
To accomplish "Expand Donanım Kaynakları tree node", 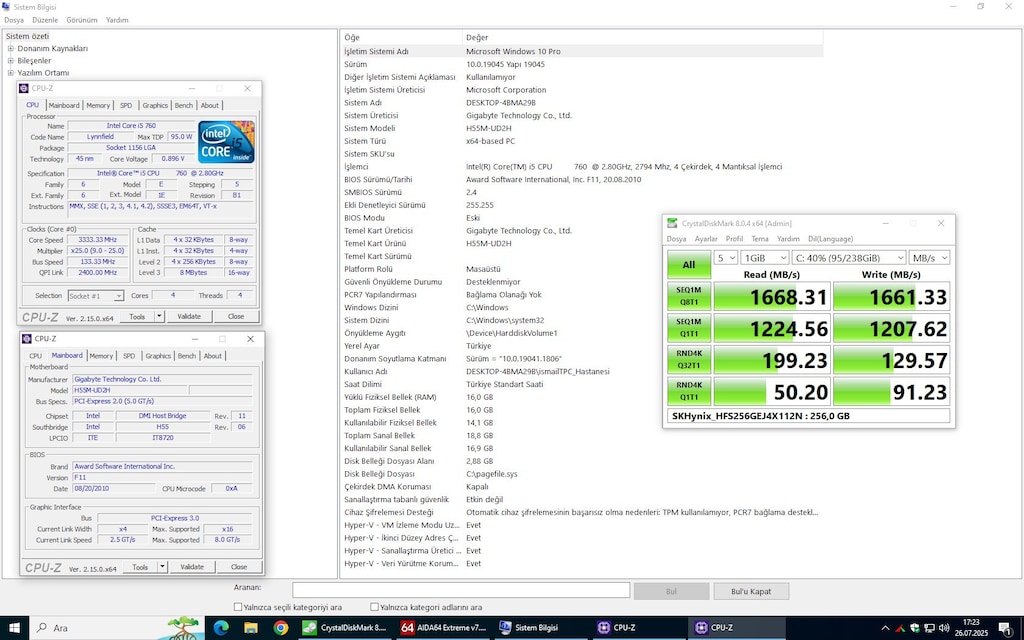I will click(x=10, y=48).
